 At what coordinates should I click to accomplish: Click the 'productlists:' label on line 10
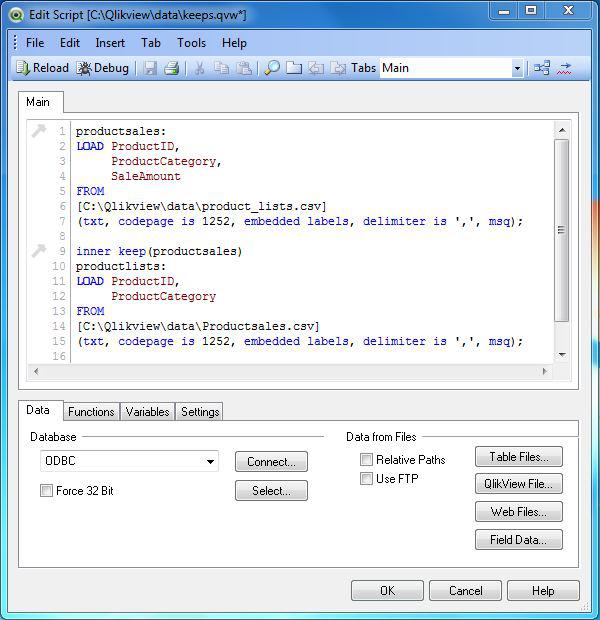(121, 267)
